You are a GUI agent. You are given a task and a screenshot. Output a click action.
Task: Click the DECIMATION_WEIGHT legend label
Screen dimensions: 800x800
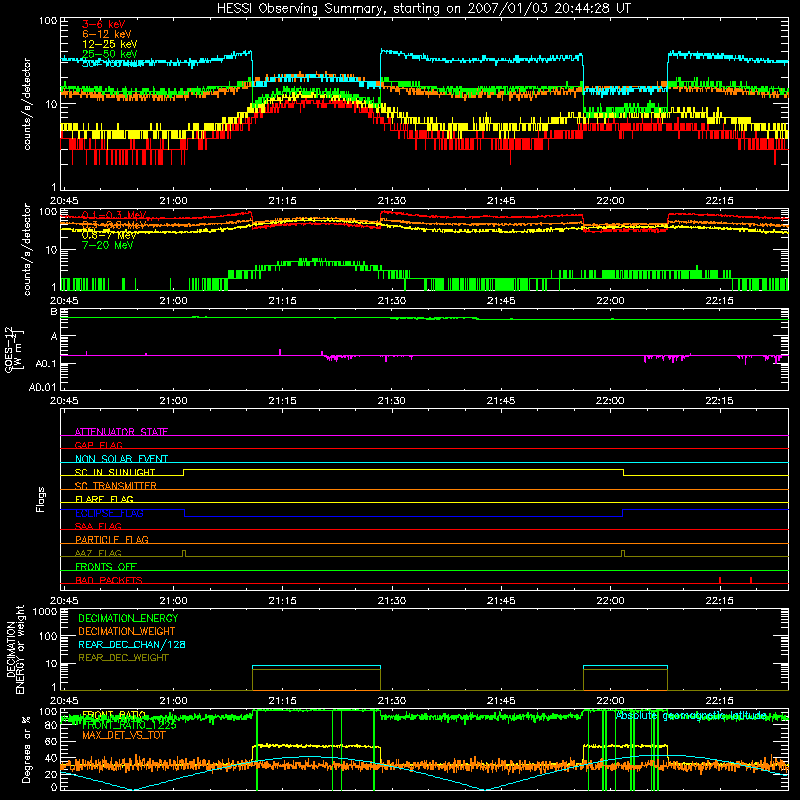(127, 631)
